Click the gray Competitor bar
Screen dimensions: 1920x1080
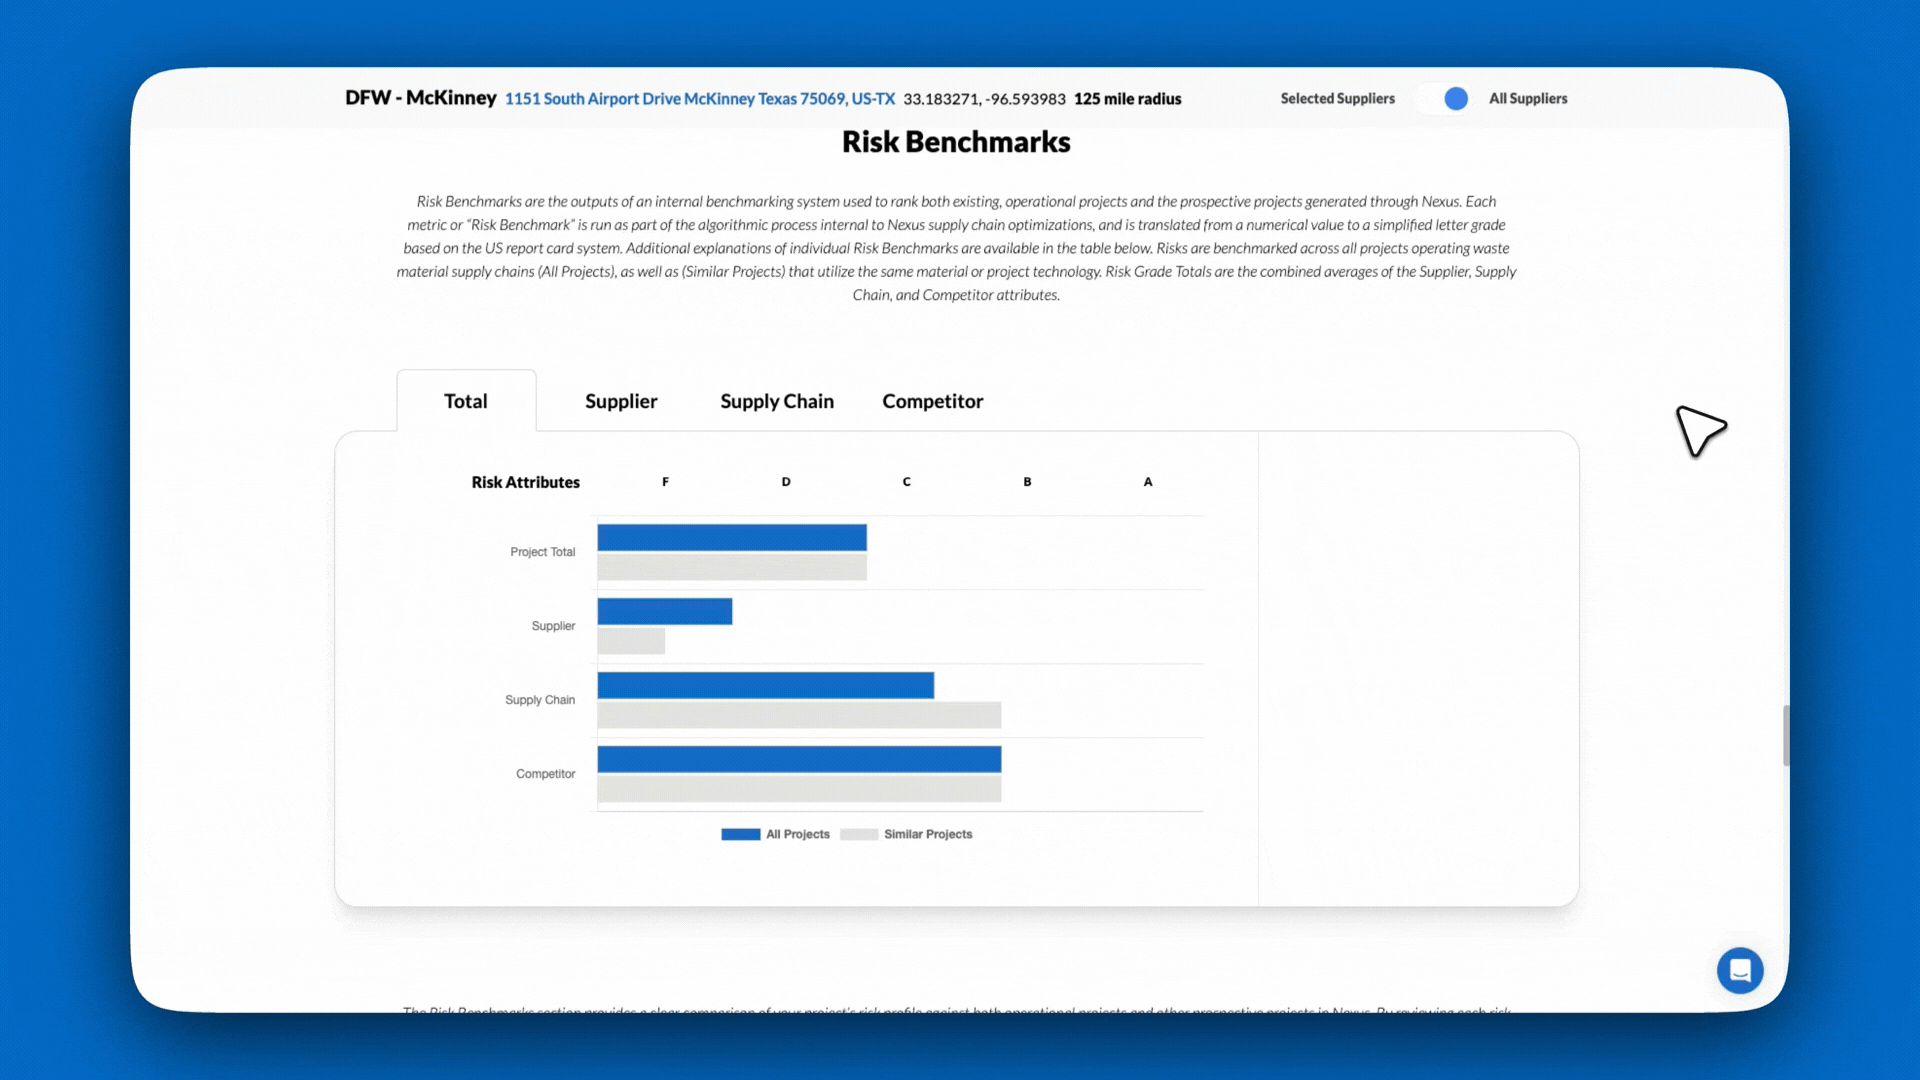799,789
